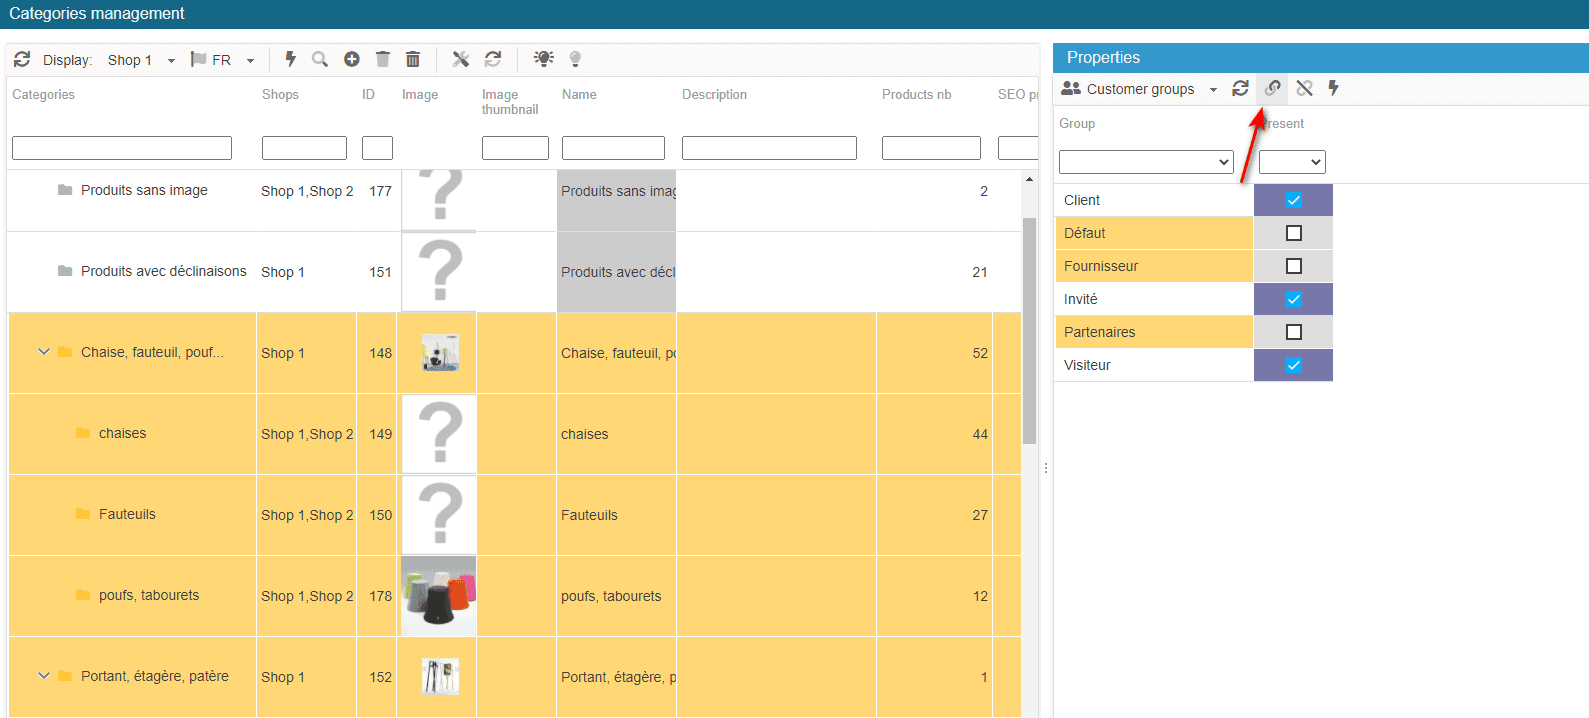The width and height of the screenshot is (1589, 718).
Task: Click the magnifier search icon in toolbar
Action: pyautogui.click(x=320, y=60)
